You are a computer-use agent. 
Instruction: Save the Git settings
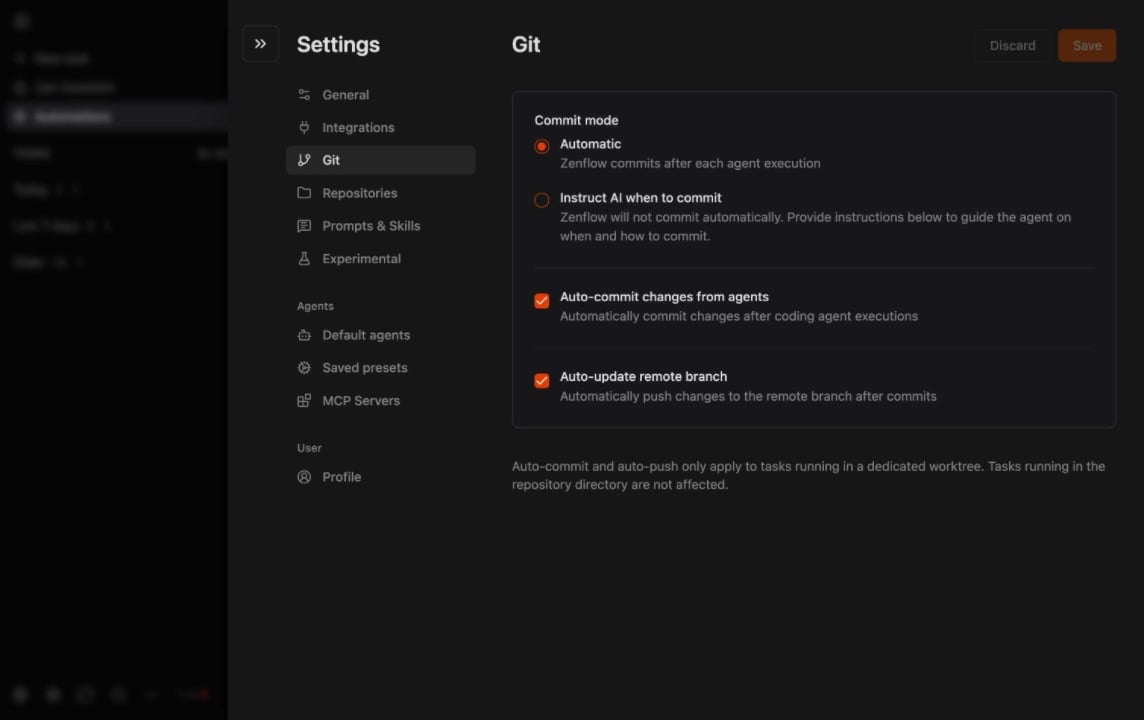(1086, 45)
